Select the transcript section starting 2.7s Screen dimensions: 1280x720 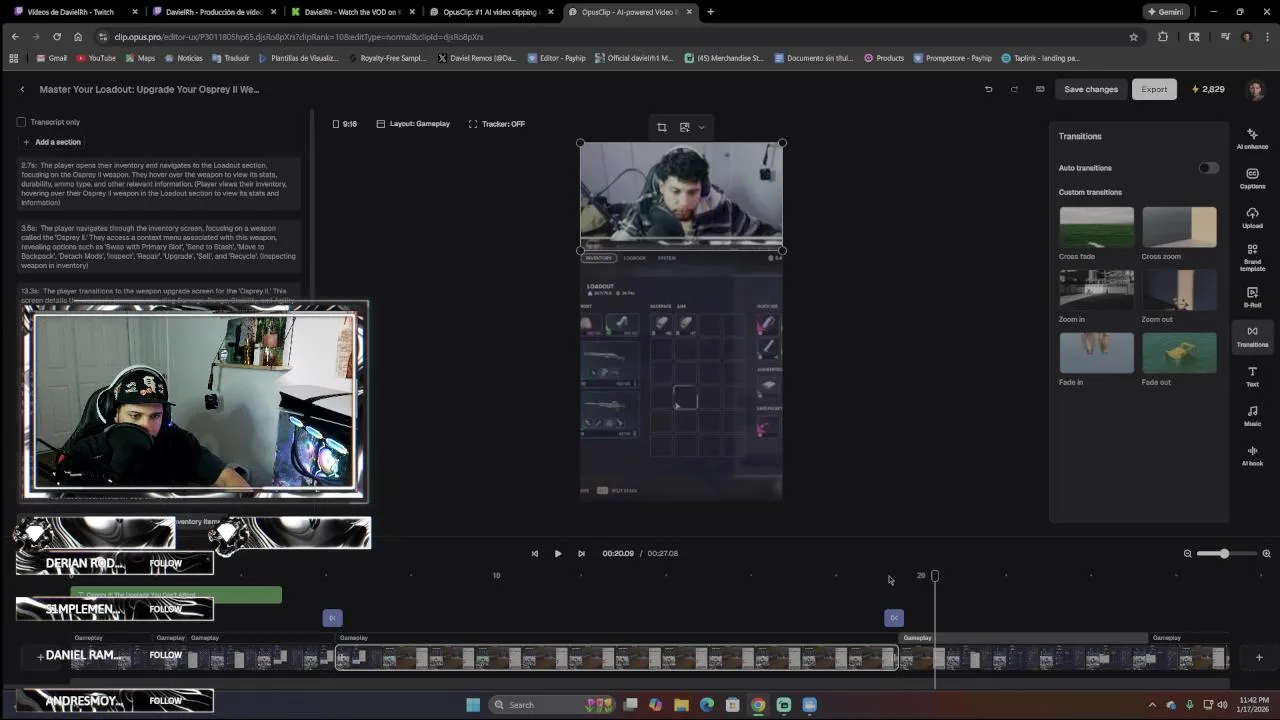click(159, 184)
